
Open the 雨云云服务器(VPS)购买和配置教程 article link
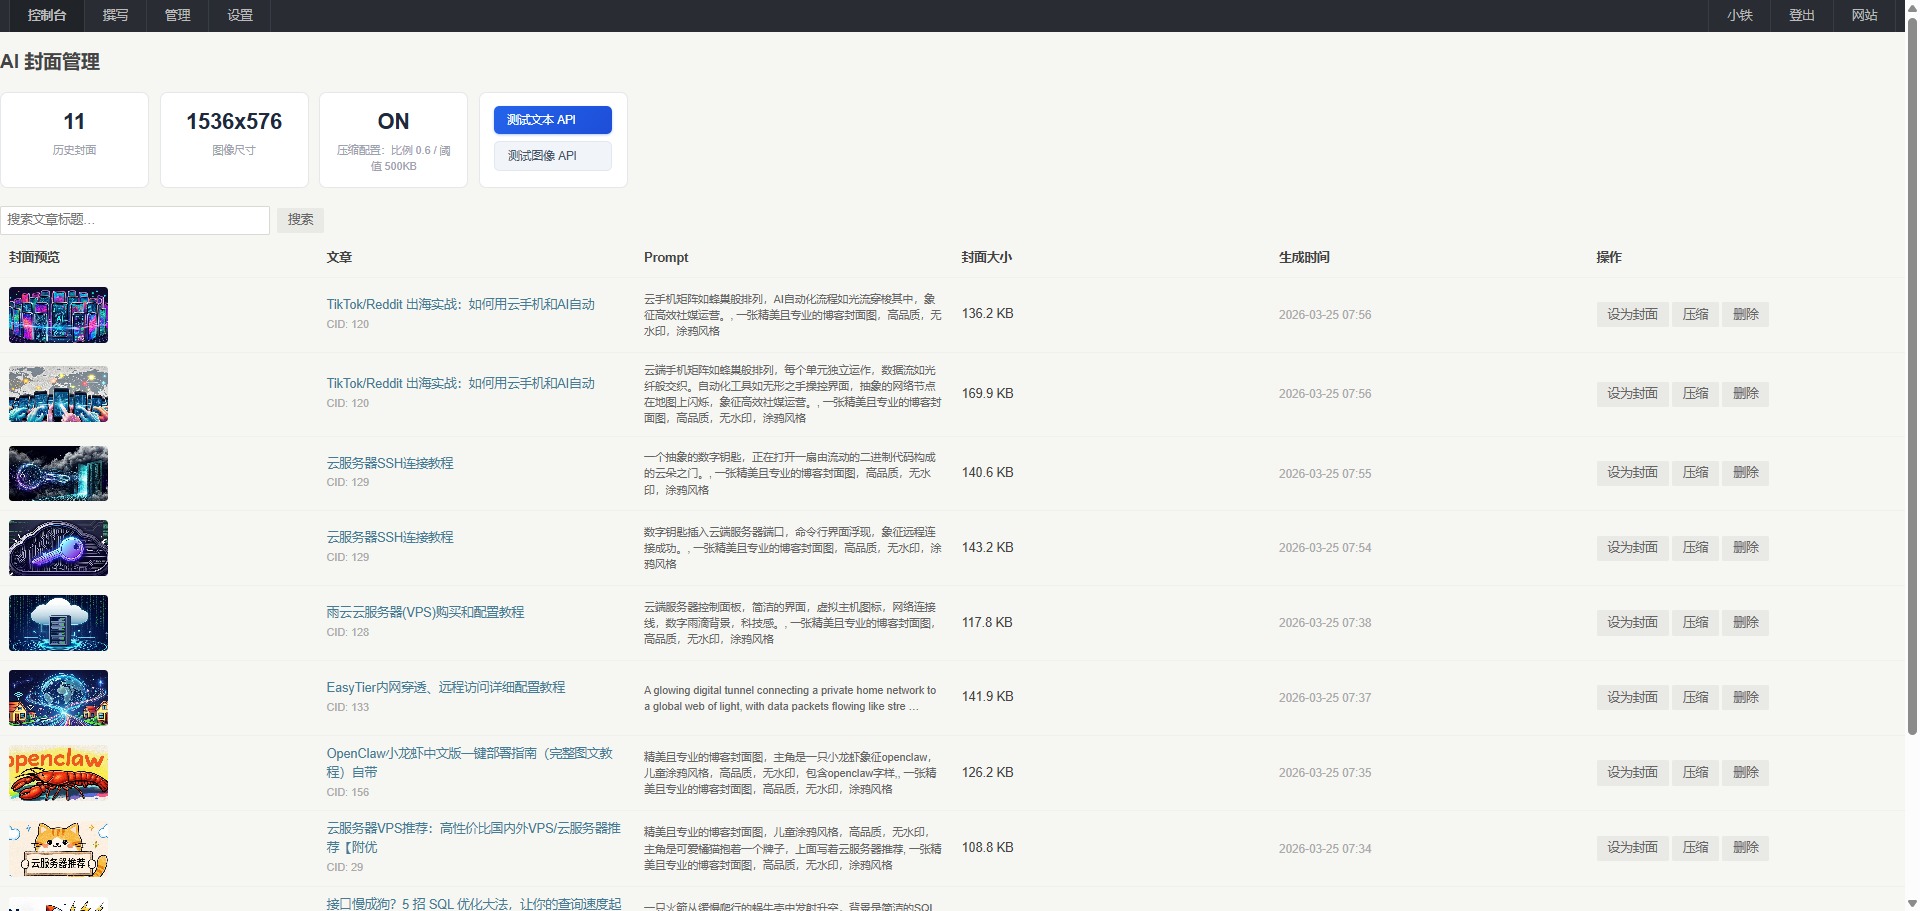(x=425, y=612)
